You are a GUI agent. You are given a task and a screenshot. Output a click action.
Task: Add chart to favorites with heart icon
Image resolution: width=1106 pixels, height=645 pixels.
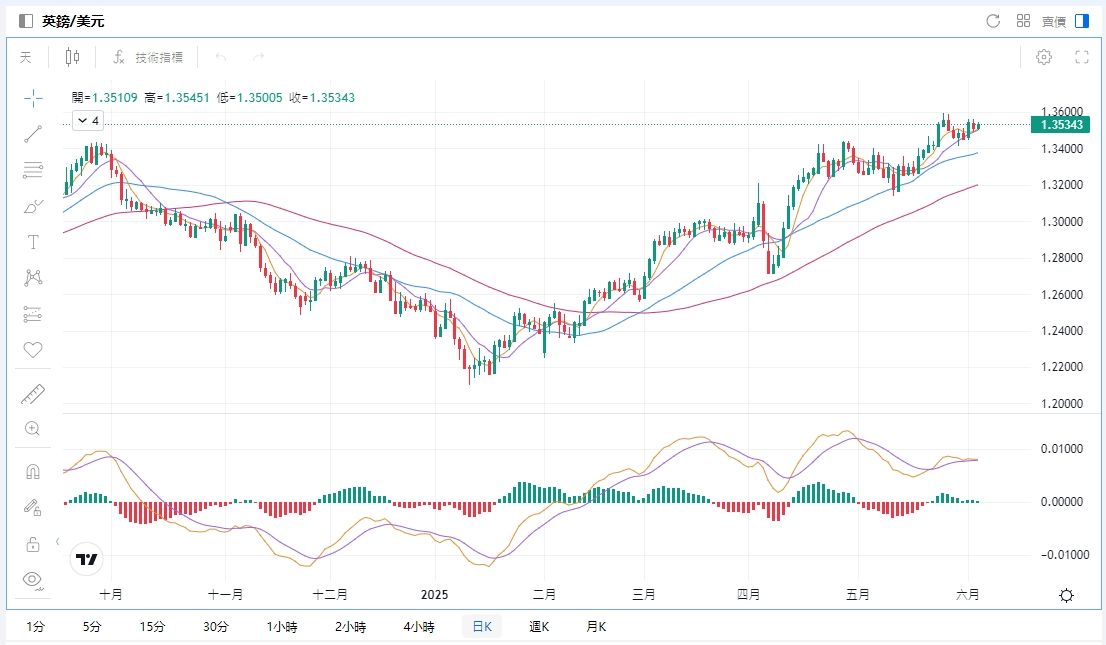point(33,350)
